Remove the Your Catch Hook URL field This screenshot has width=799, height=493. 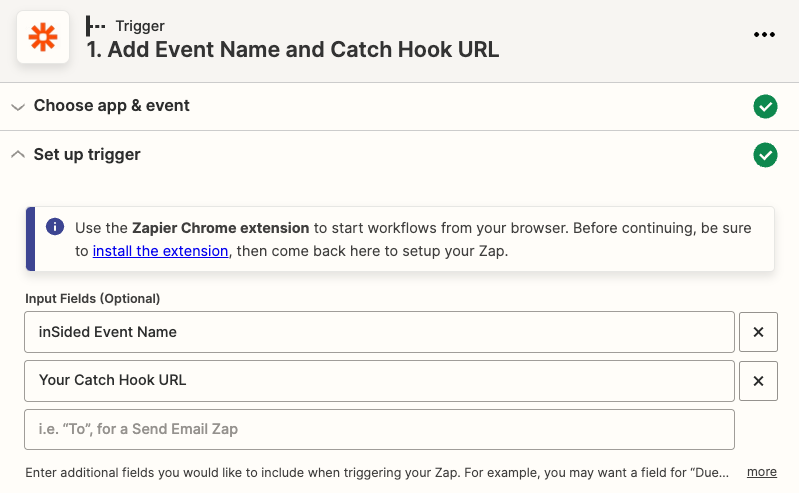click(x=758, y=381)
